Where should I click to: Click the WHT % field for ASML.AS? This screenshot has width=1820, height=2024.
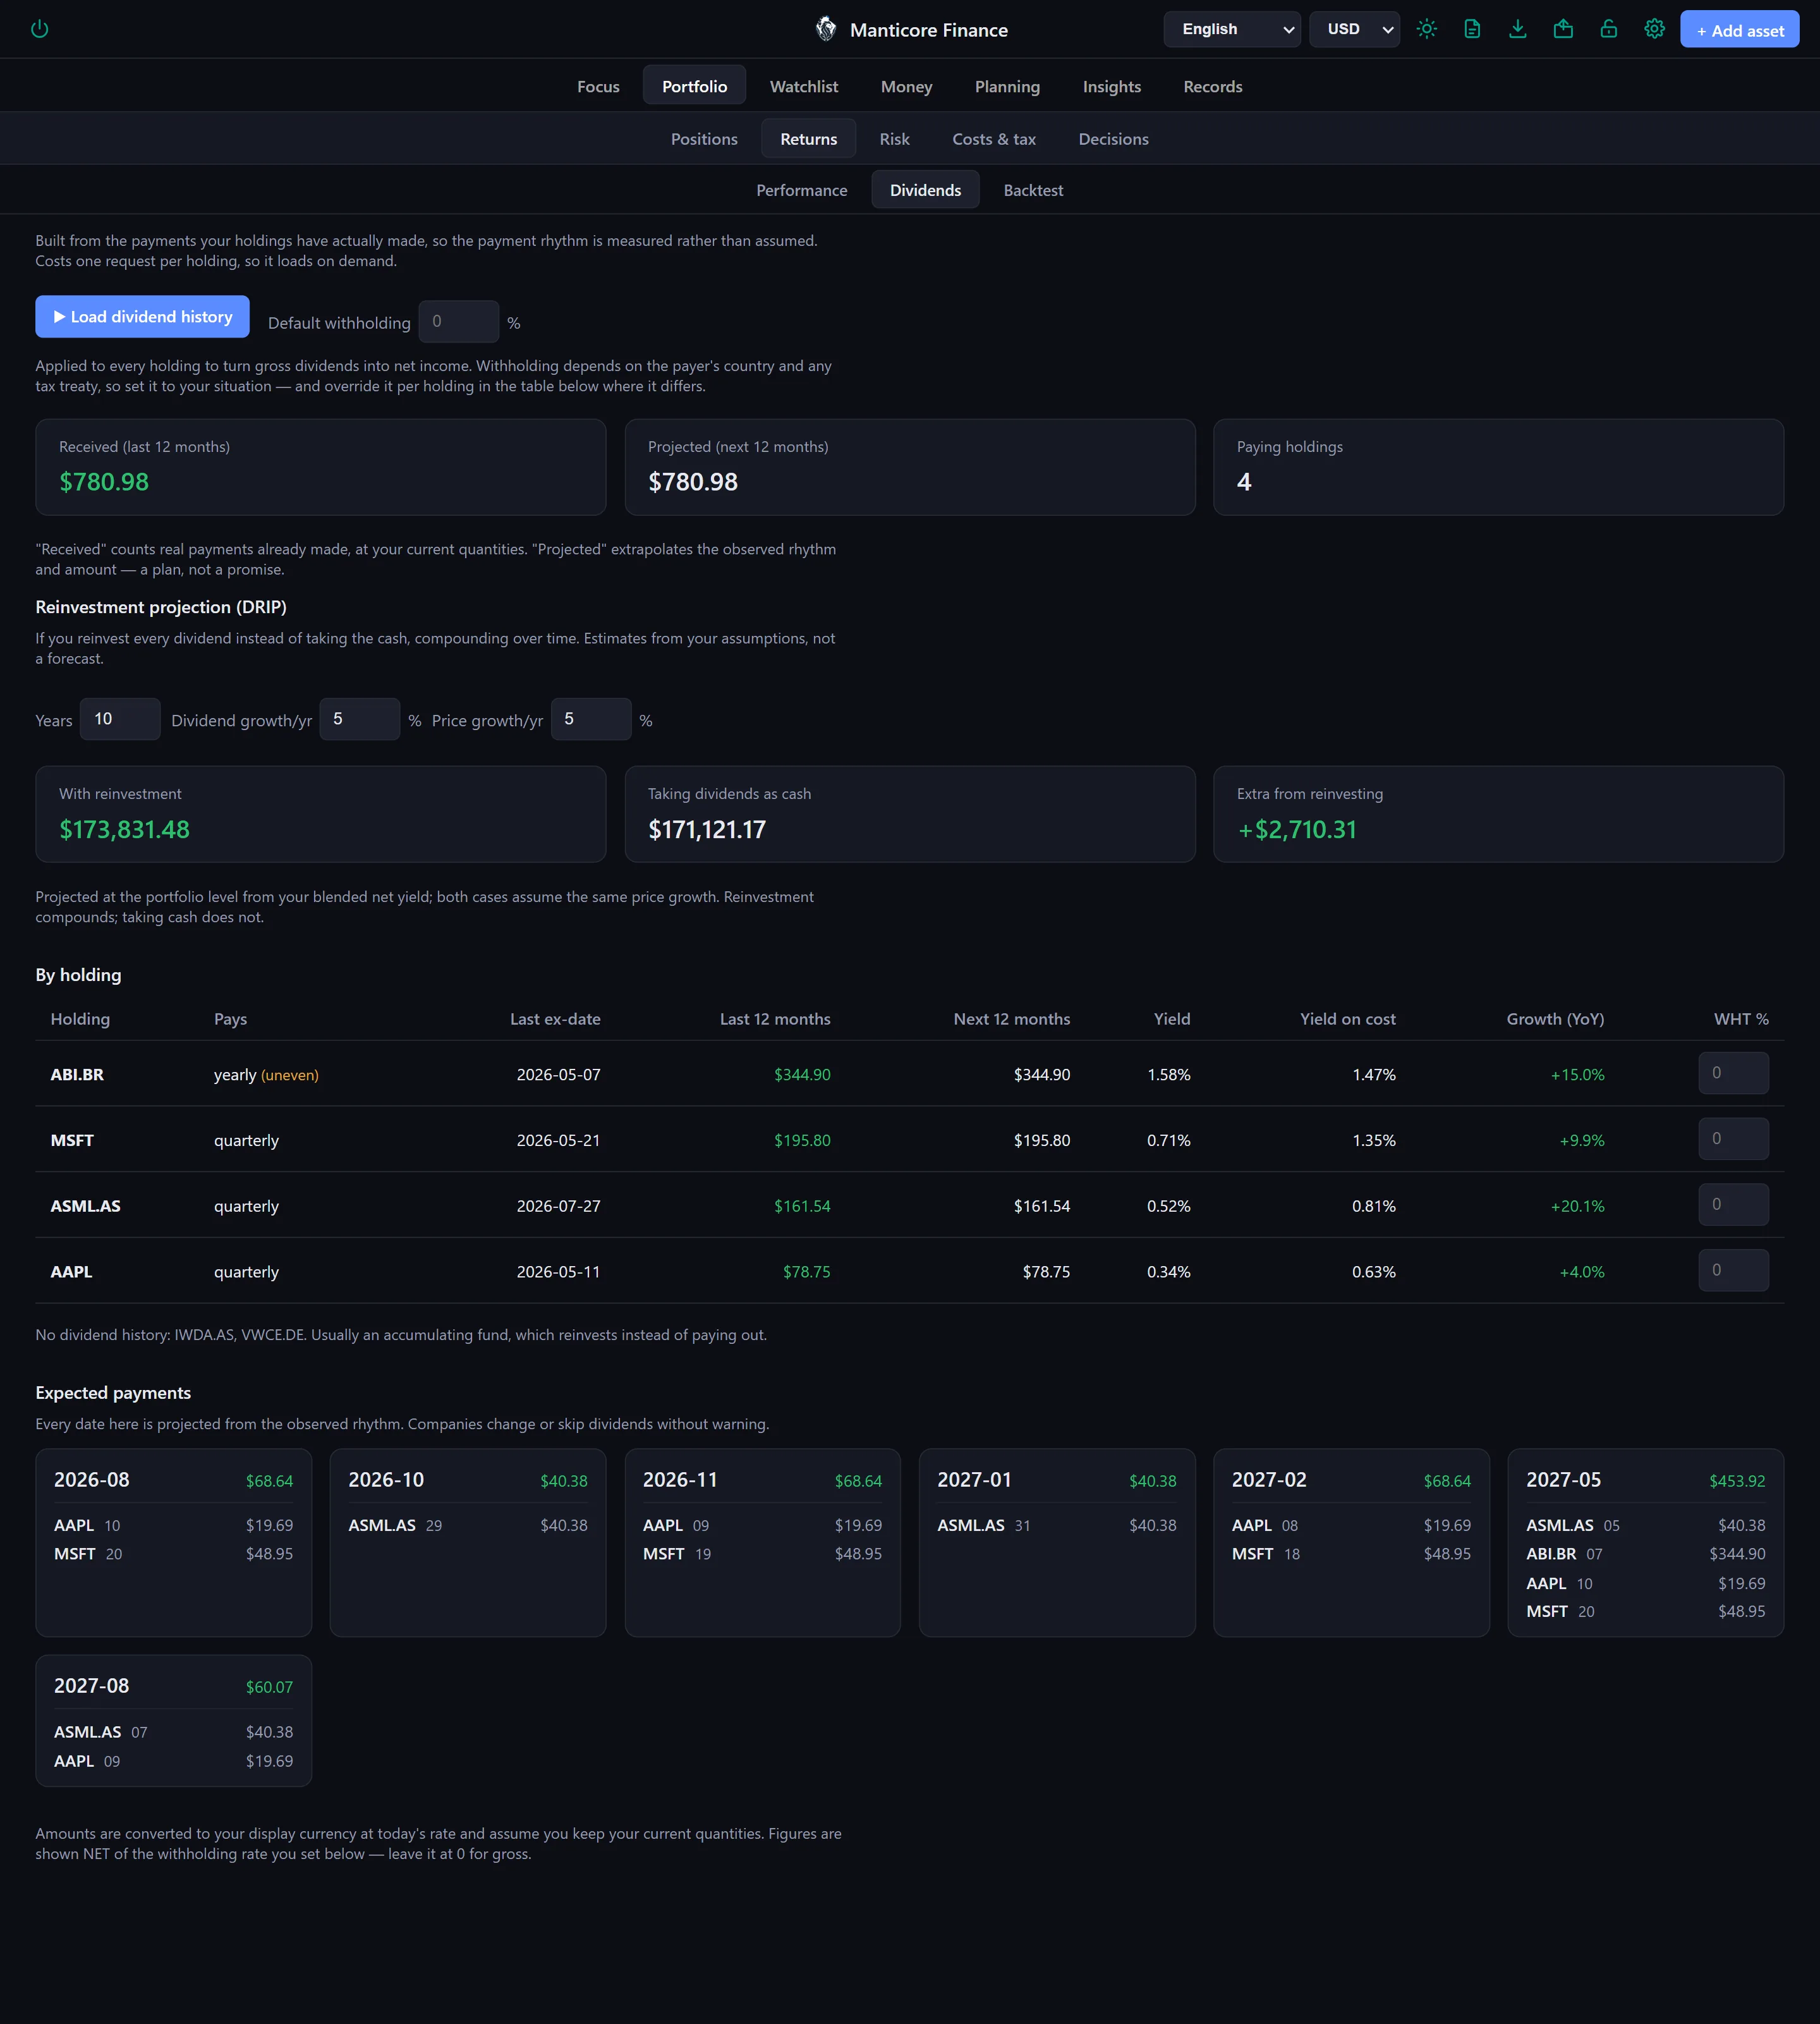1733,1205
